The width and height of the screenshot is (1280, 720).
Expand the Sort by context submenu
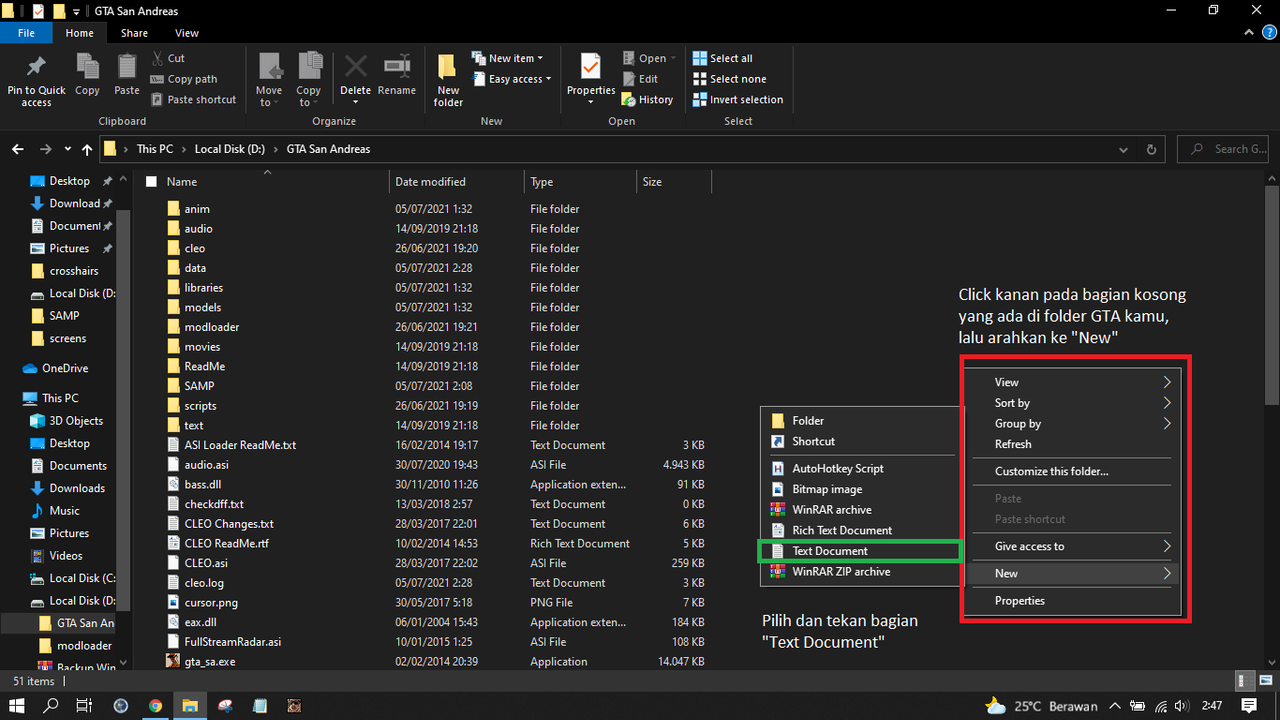[1073, 403]
